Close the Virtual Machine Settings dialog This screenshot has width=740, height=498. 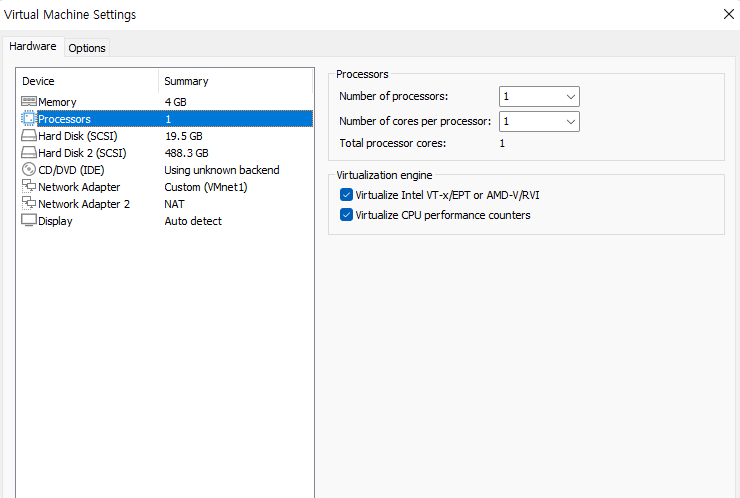click(x=729, y=14)
